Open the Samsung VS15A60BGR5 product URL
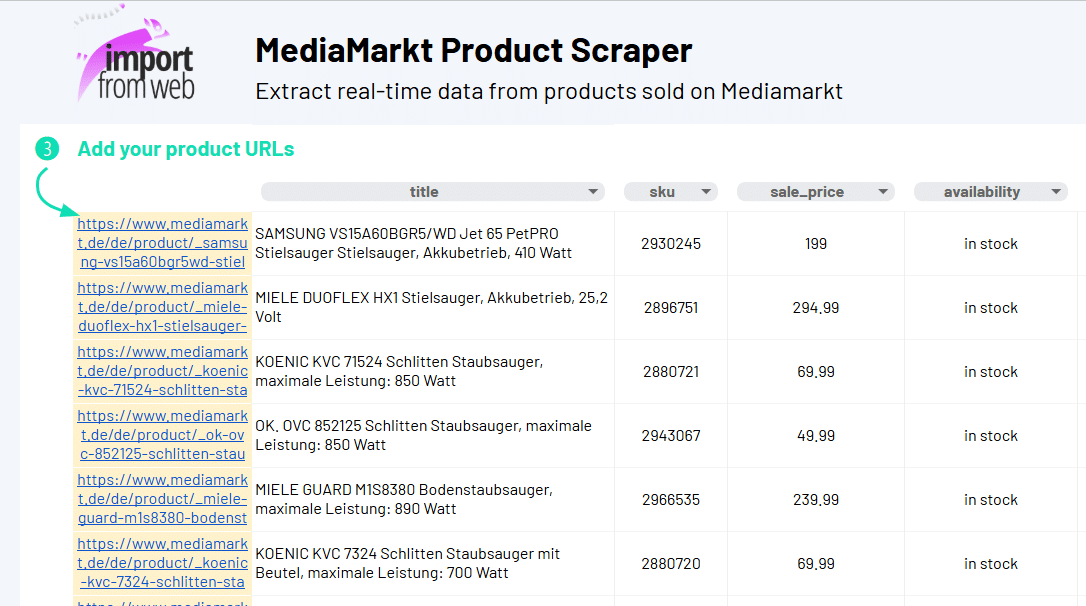The image size is (1086, 606). click(162, 244)
